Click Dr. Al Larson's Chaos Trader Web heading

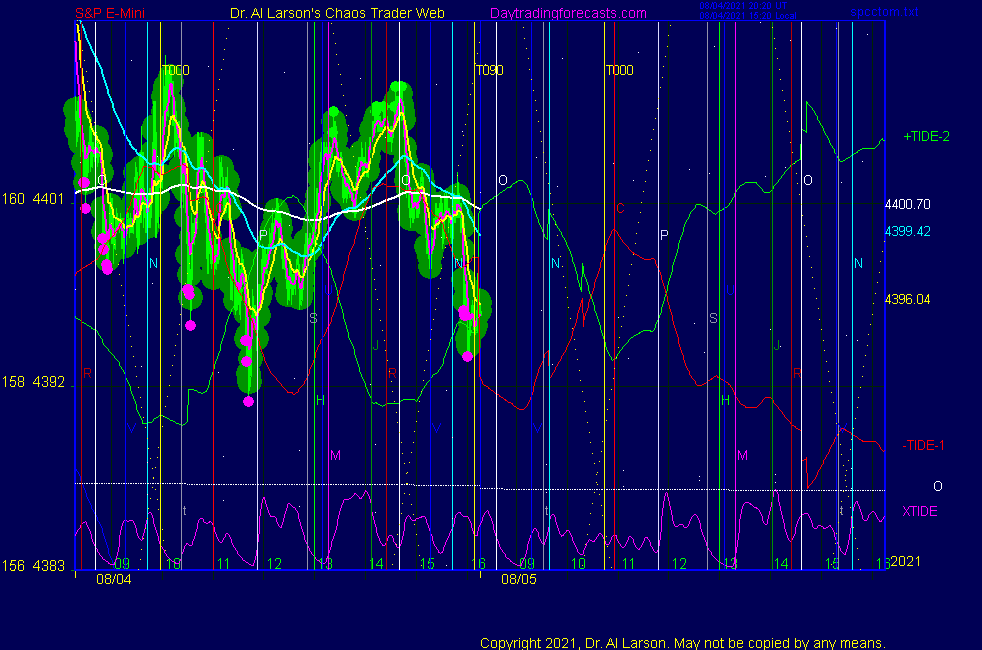(x=337, y=13)
